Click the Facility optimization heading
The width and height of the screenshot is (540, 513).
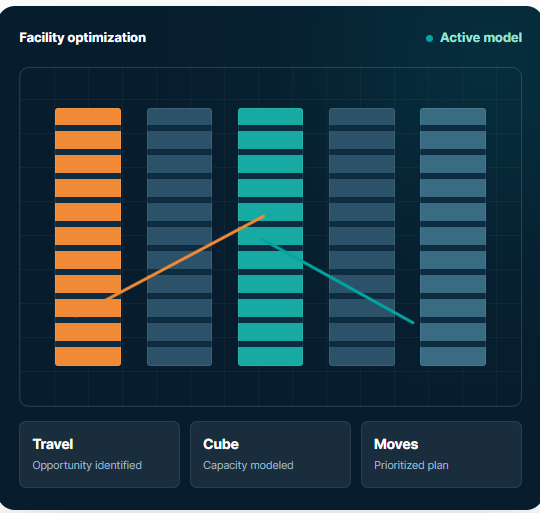pyautogui.click(x=83, y=38)
